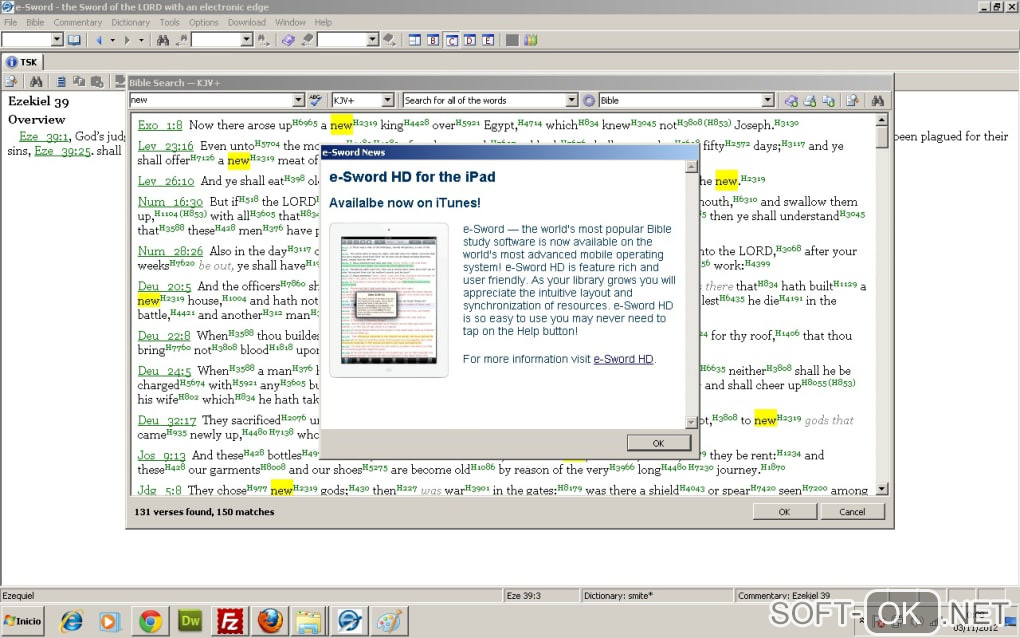
Task: Click the document edit icon in Bible Search
Action: point(852,101)
